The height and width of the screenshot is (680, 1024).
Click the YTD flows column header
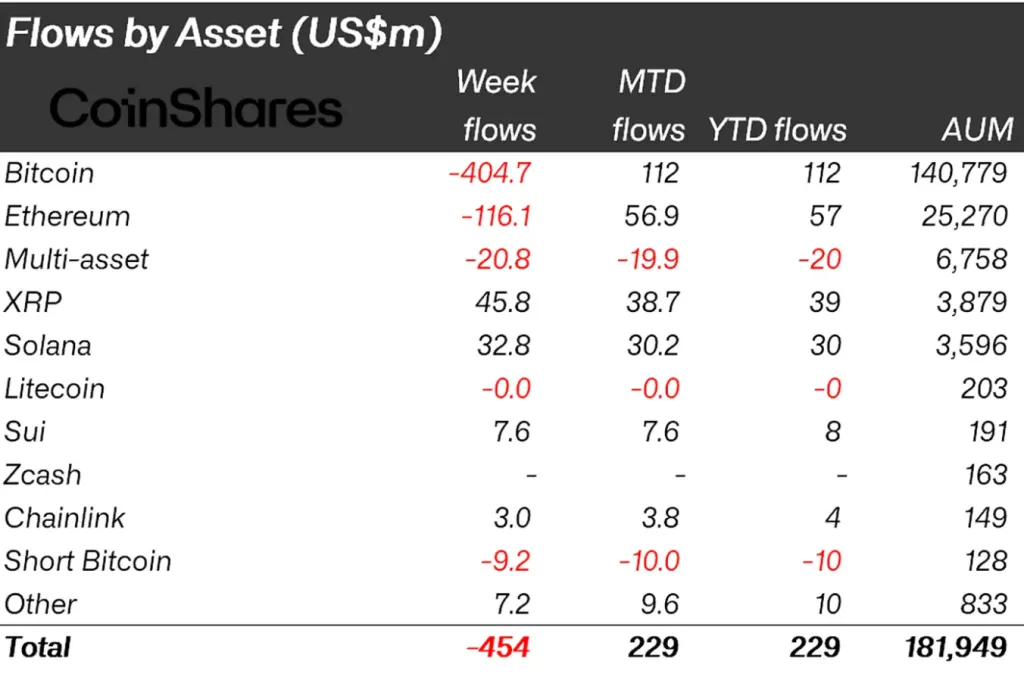pos(777,130)
